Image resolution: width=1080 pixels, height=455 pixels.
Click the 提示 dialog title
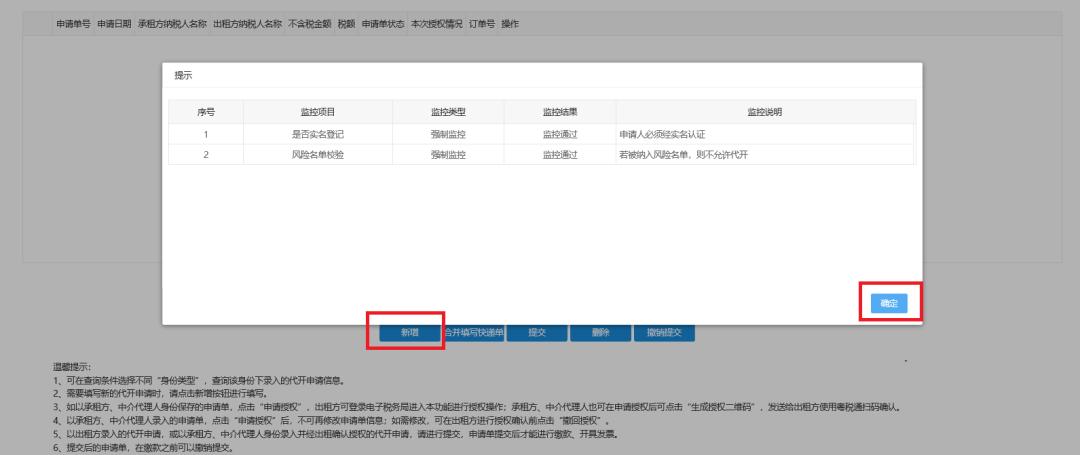pyautogui.click(x=183, y=76)
